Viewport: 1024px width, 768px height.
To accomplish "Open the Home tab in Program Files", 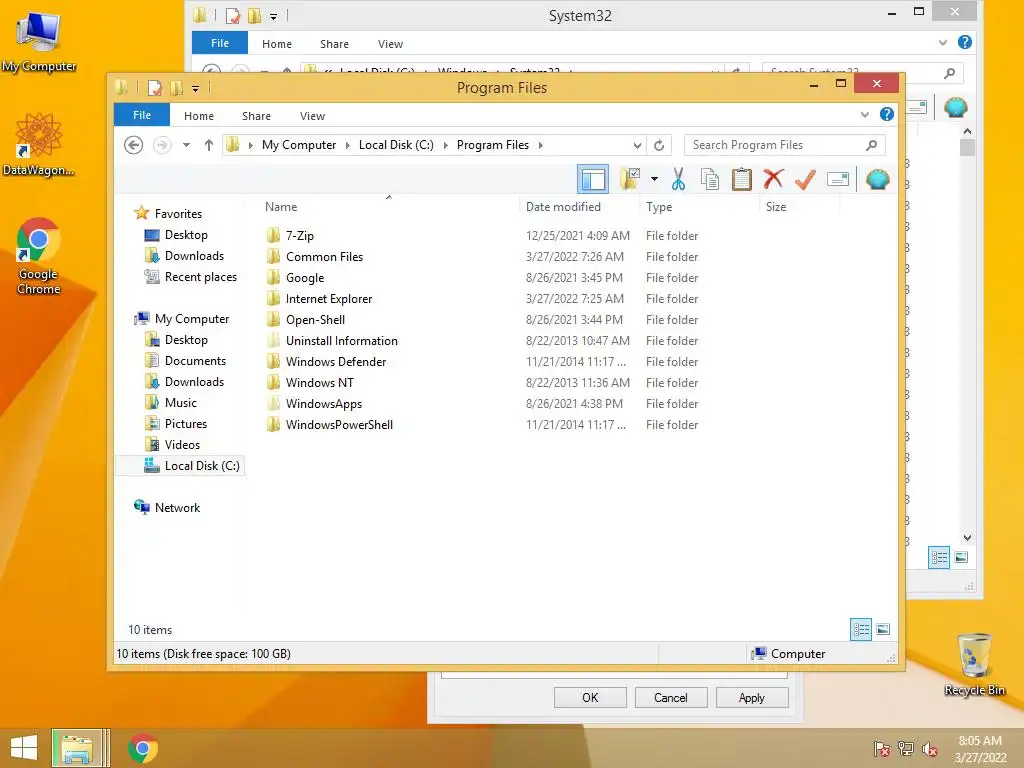I will (199, 116).
